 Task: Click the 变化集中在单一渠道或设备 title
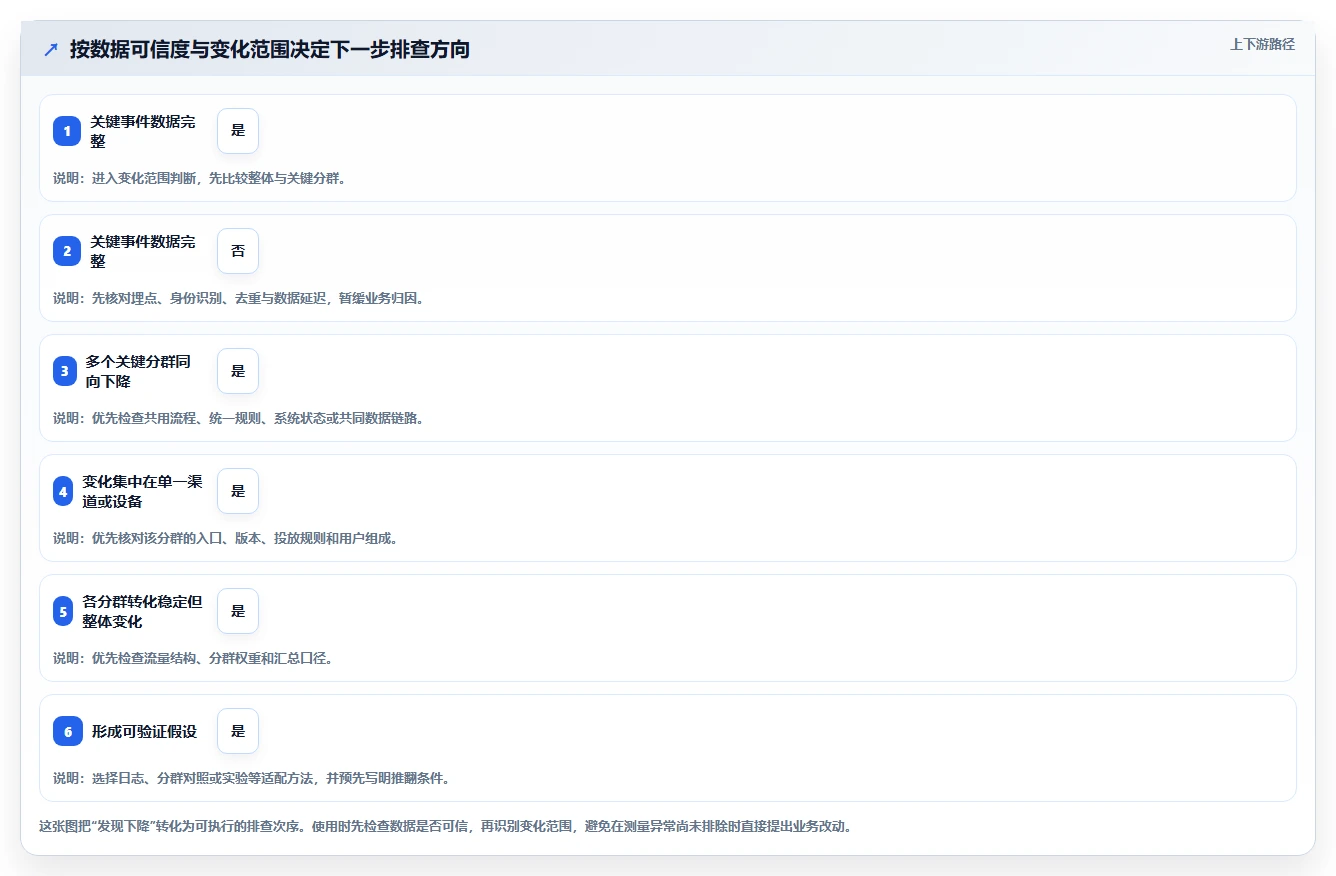tap(142, 491)
